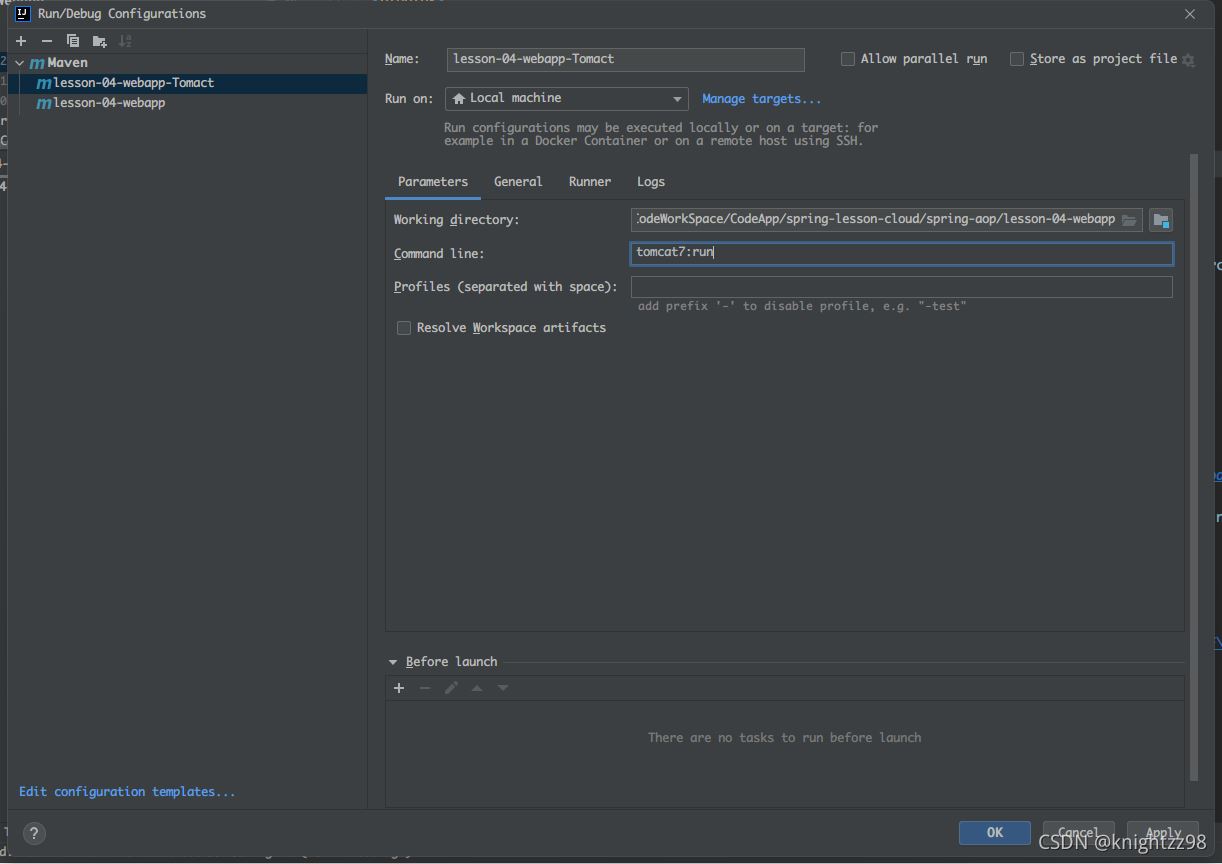Enable Allow parallel run checkbox
The width and height of the screenshot is (1222, 864).
coord(848,59)
